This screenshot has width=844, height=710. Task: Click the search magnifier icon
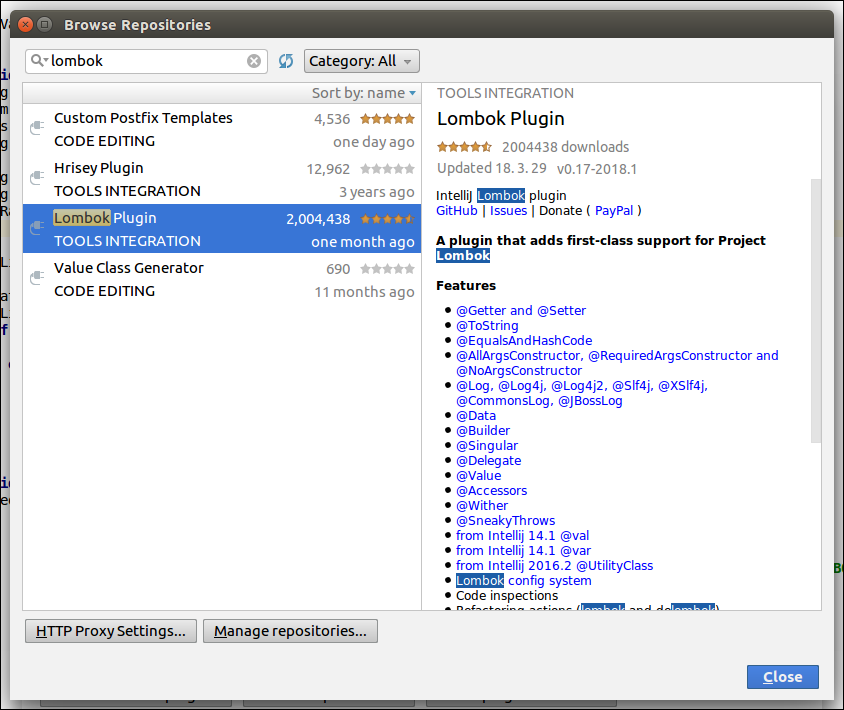point(38,60)
